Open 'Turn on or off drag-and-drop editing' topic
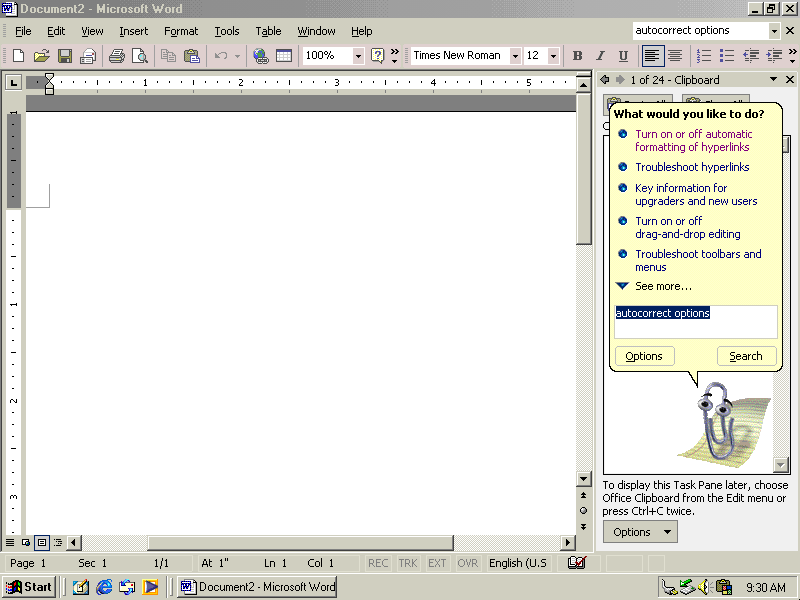The width and height of the screenshot is (800, 600). click(688, 228)
